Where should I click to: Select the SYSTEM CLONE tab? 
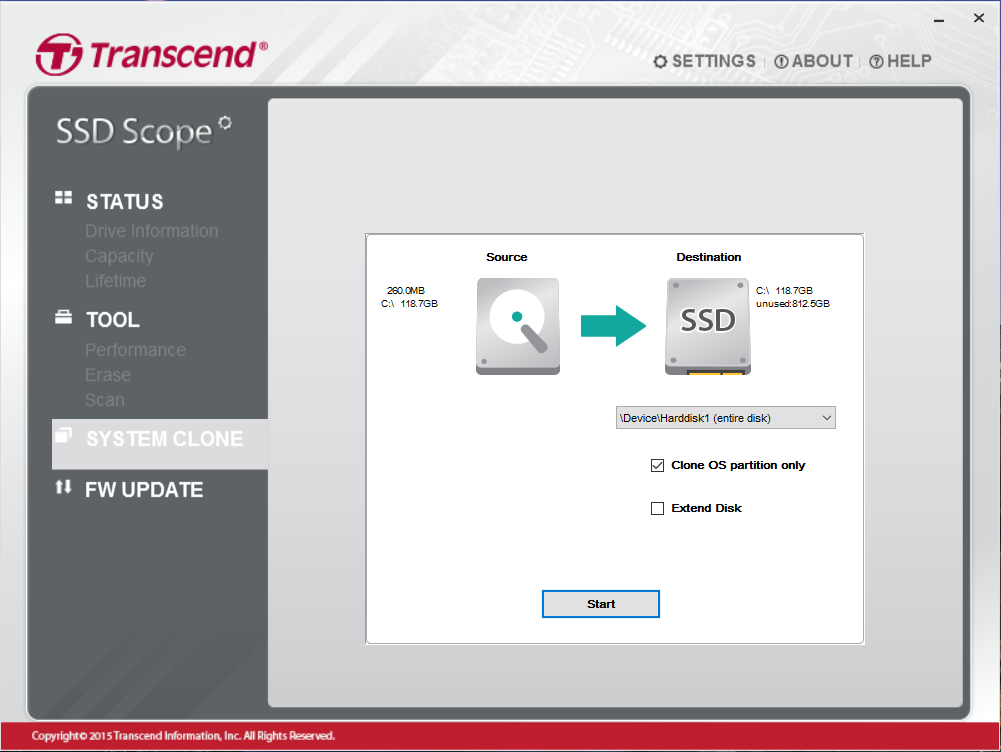(x=164, y=439)
